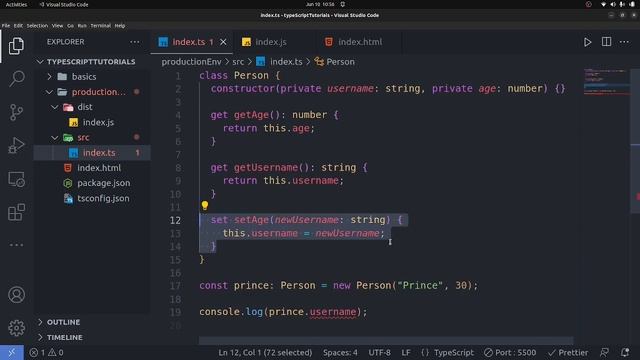The image size is (640, 360).
Task: Toggle Prettier formatter status
Action: [x=568, y=352]
